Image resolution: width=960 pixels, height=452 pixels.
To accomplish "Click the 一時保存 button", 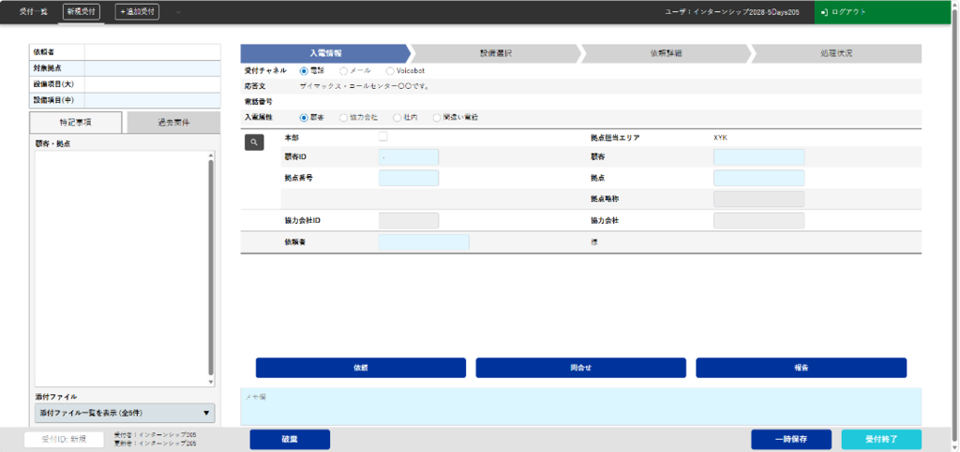I will click(x=791, y=440).
